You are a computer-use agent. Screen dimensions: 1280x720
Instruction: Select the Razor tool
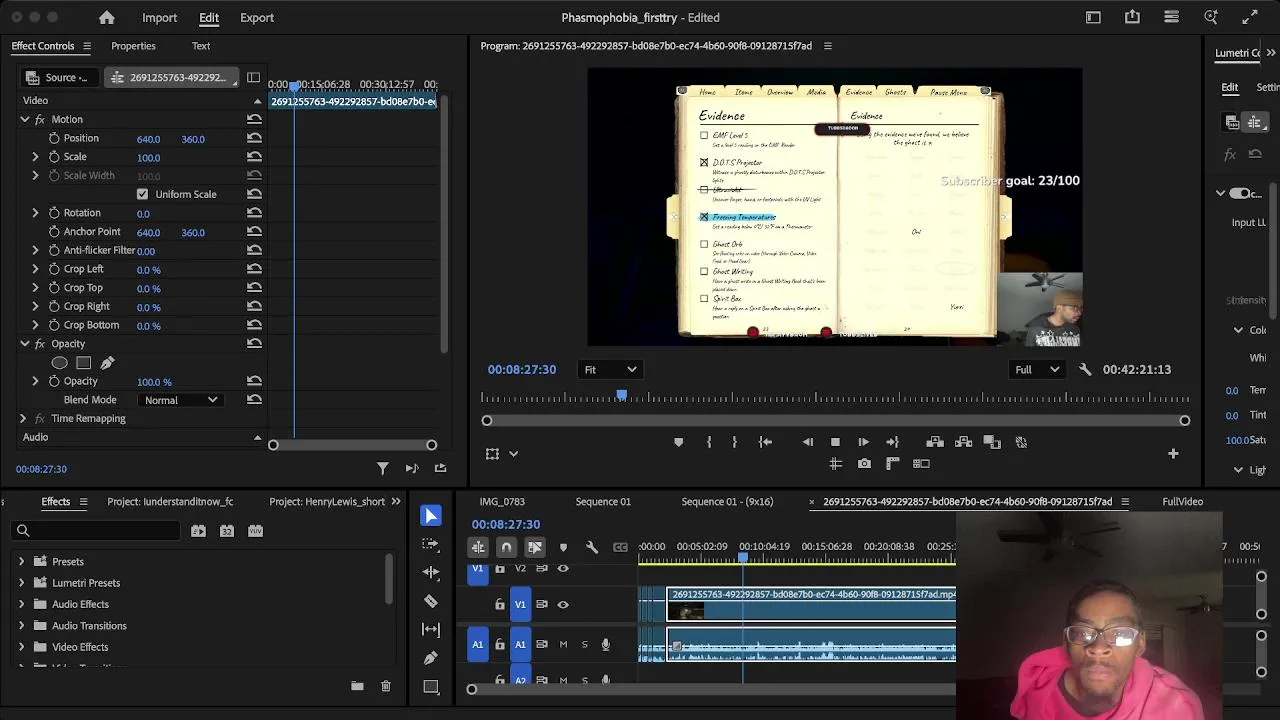tap(431, 601)
